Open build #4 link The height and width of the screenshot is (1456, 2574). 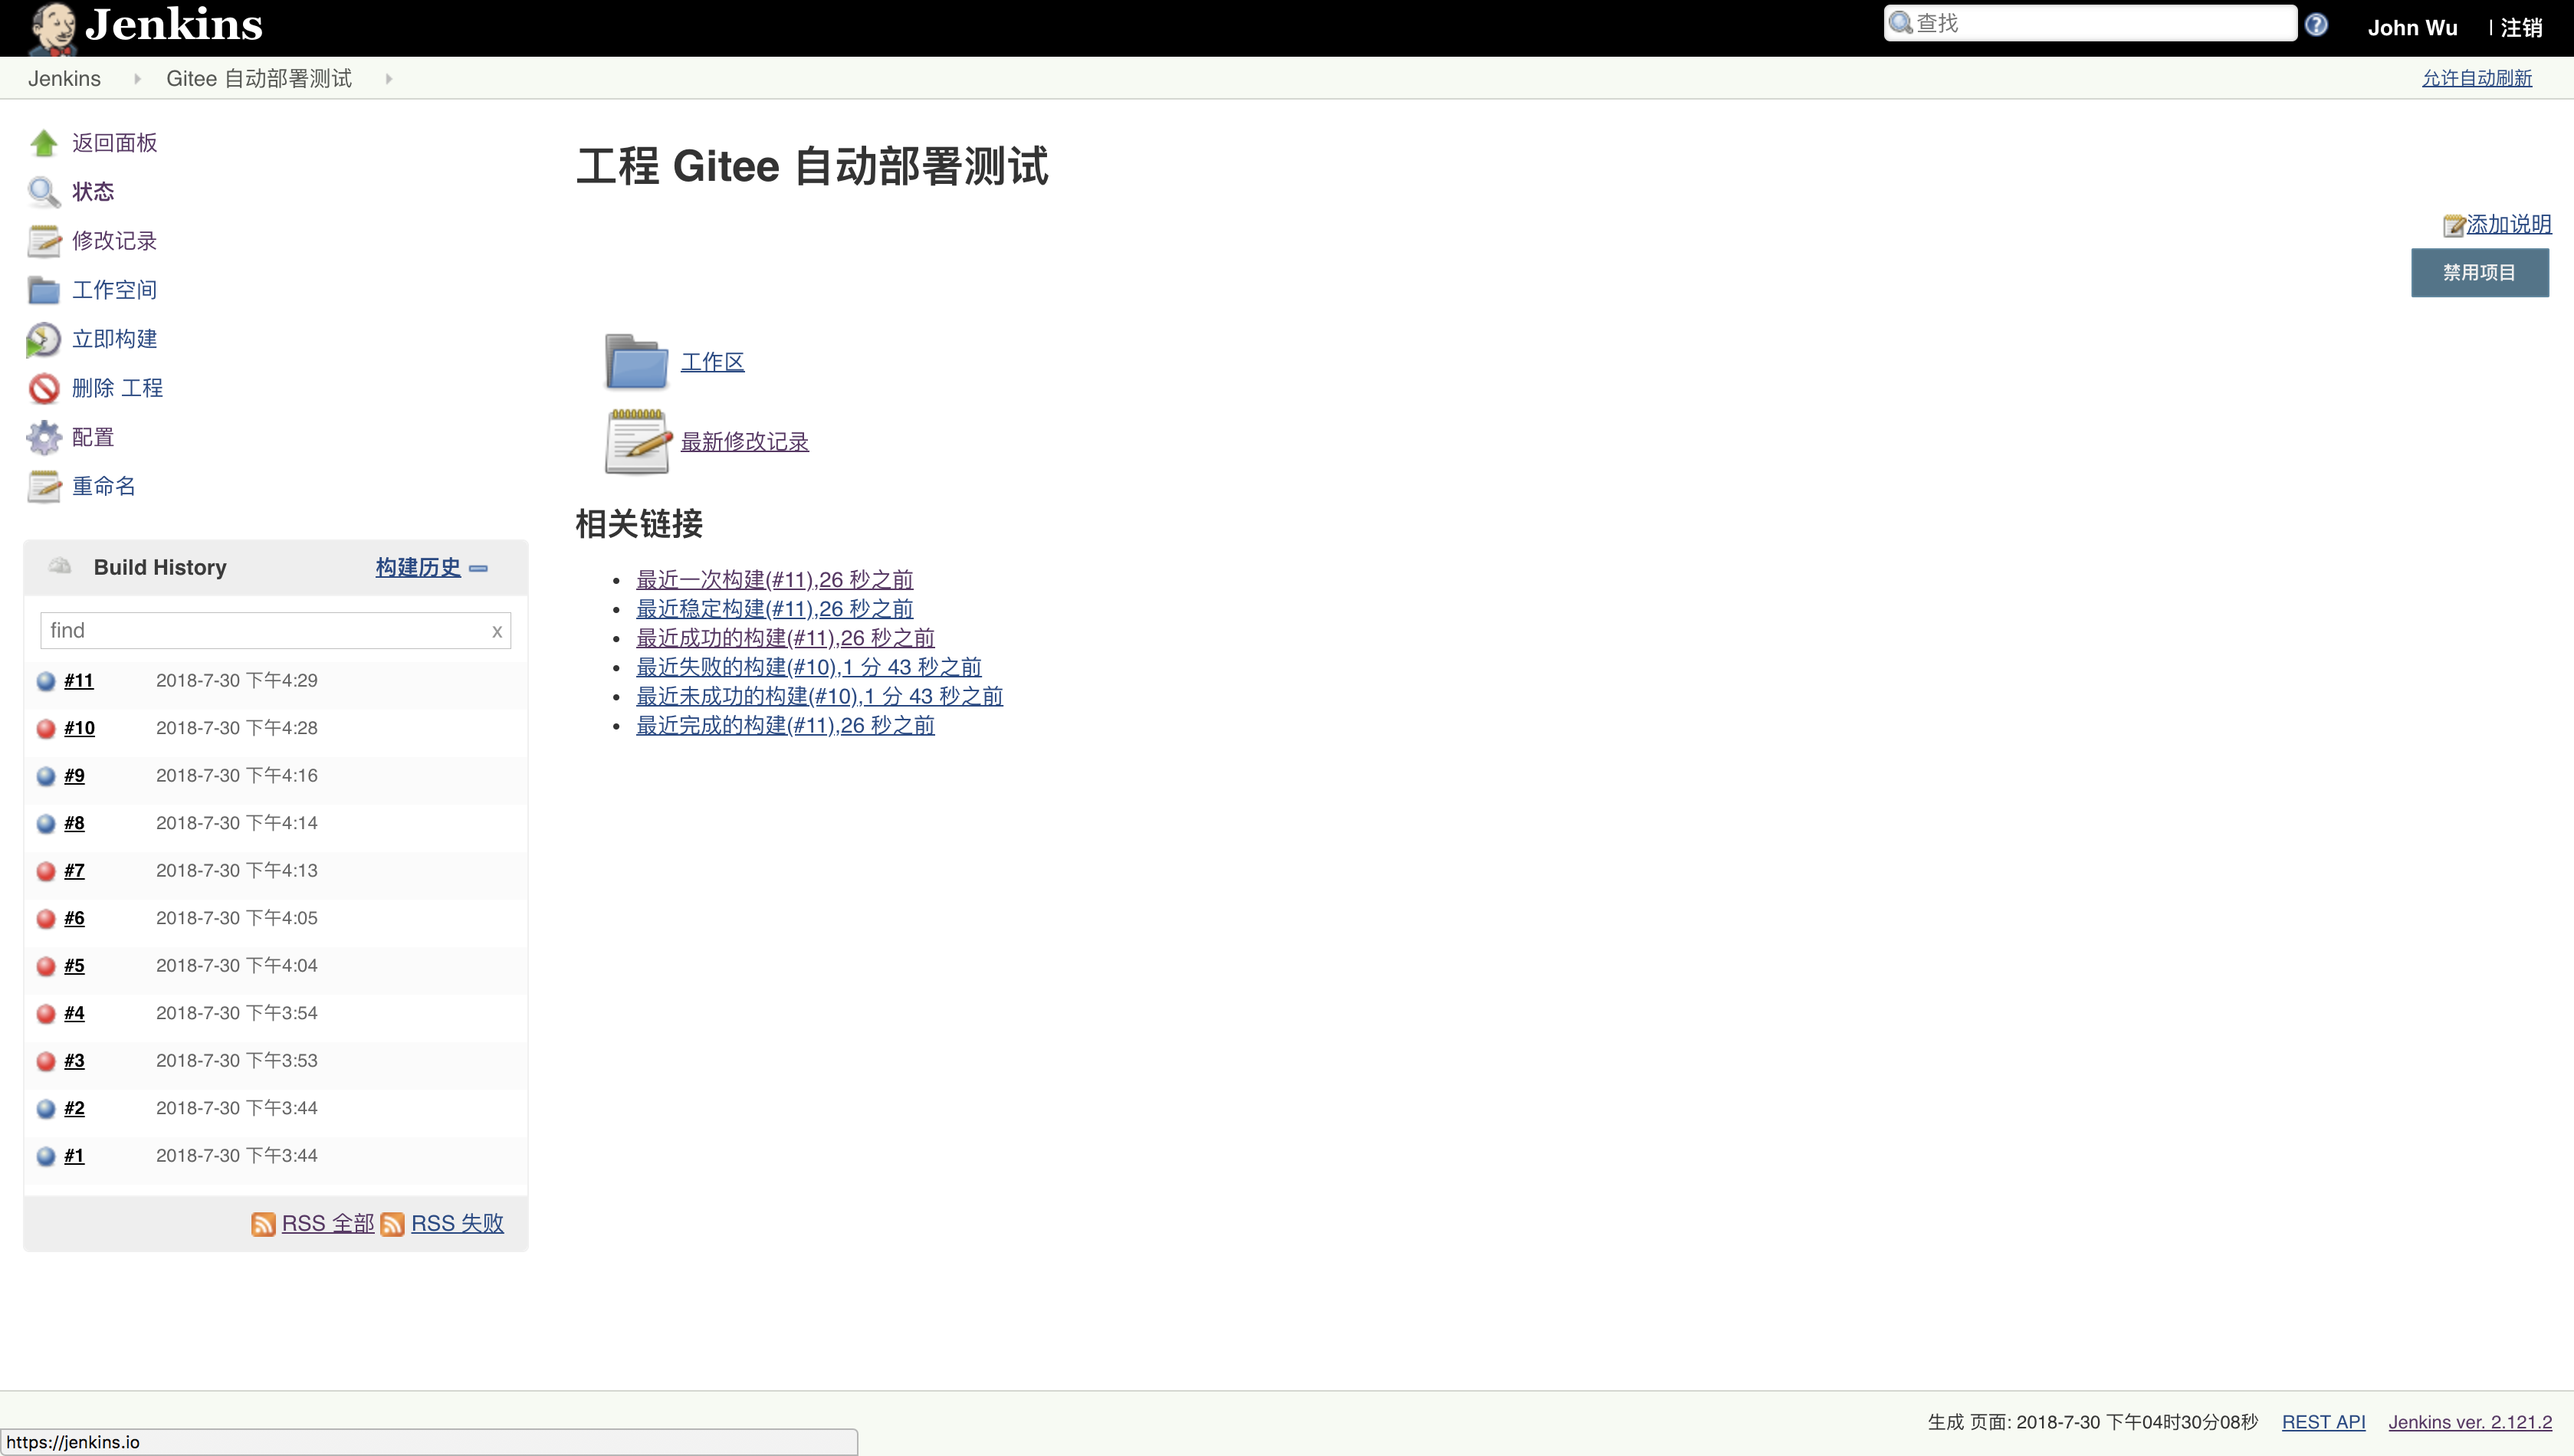click(x=74, y=1013)
